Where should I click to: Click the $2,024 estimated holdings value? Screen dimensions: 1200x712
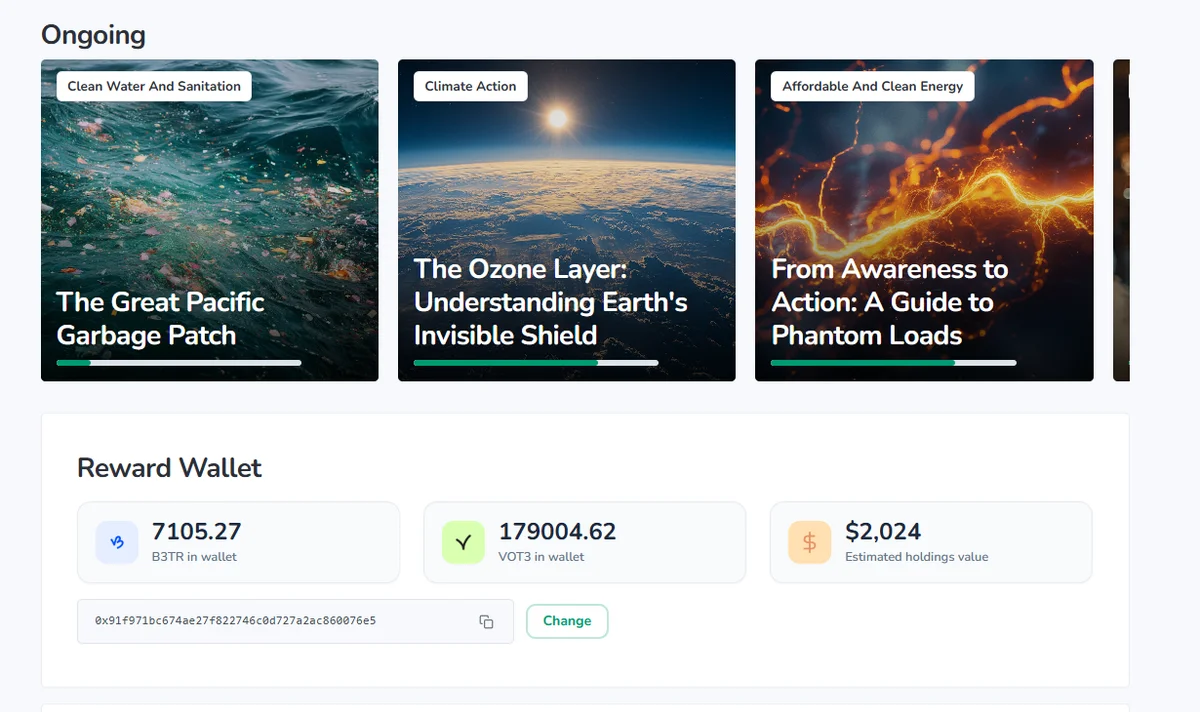click(883, 531)
